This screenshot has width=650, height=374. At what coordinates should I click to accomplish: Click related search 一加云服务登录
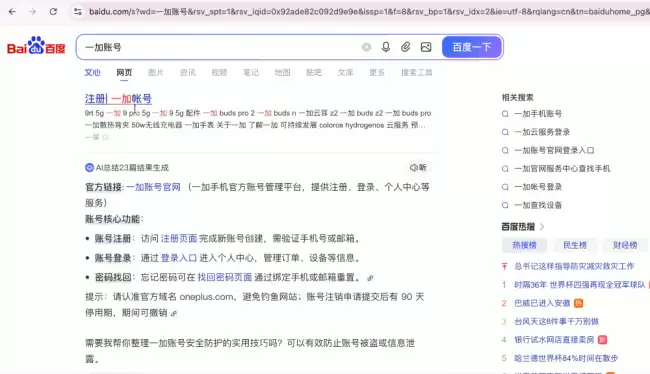pos(542,132)
